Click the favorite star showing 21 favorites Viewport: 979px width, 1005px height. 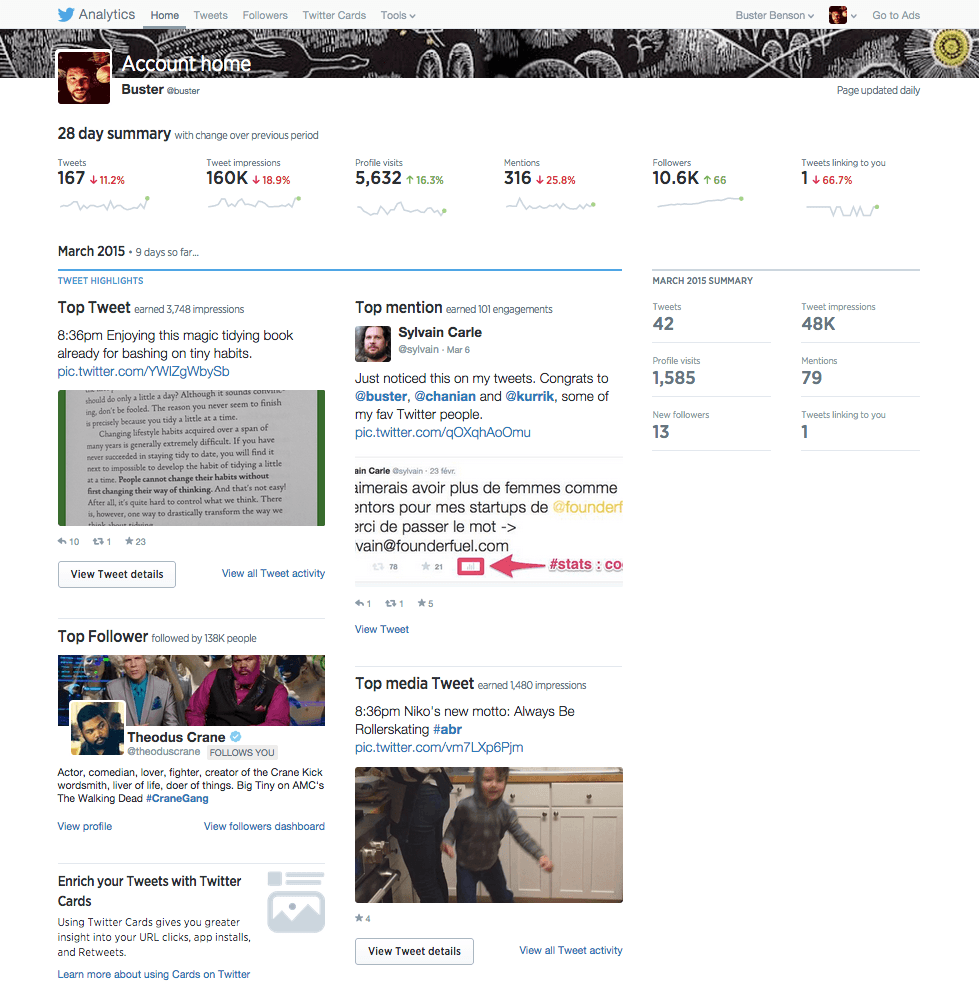point(425,566)
